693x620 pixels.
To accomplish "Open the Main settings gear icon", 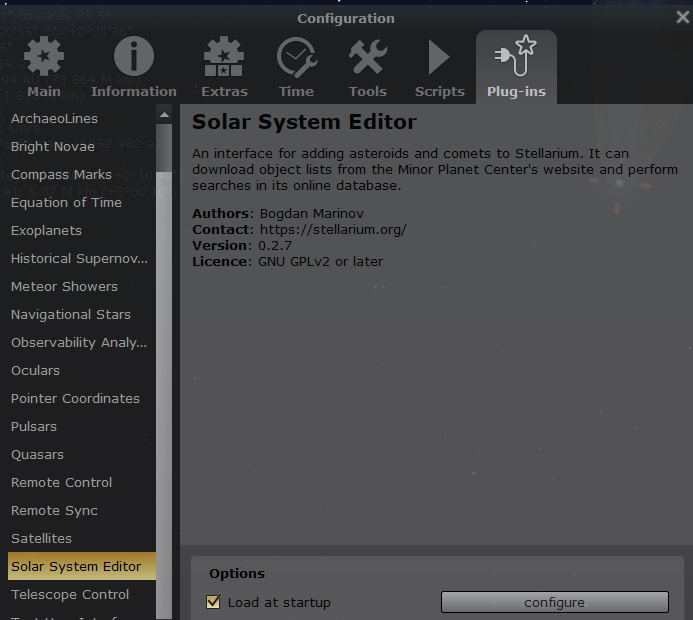I will point(44,57).
